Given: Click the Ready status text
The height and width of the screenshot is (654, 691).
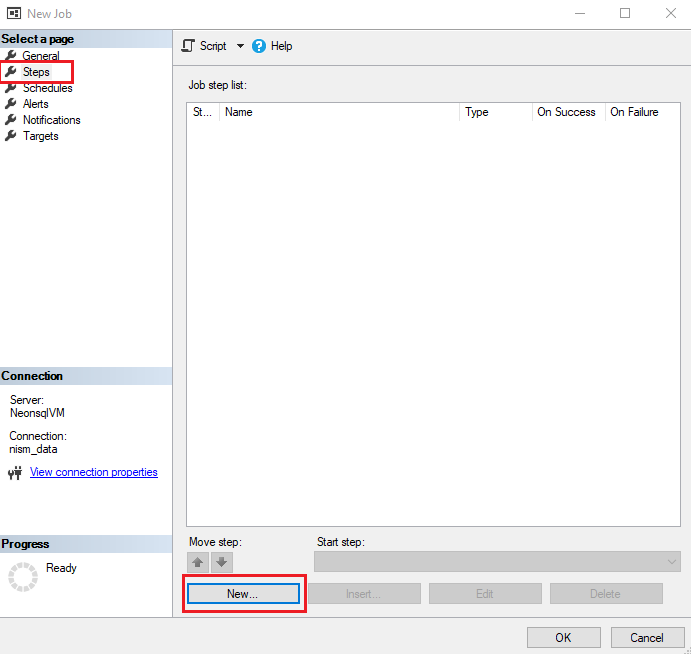Looking at the screenshot, I should [x=61, y=568].
